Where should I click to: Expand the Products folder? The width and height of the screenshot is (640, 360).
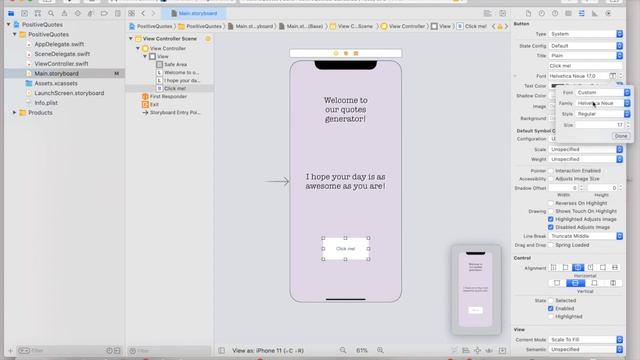coord(14,113)
